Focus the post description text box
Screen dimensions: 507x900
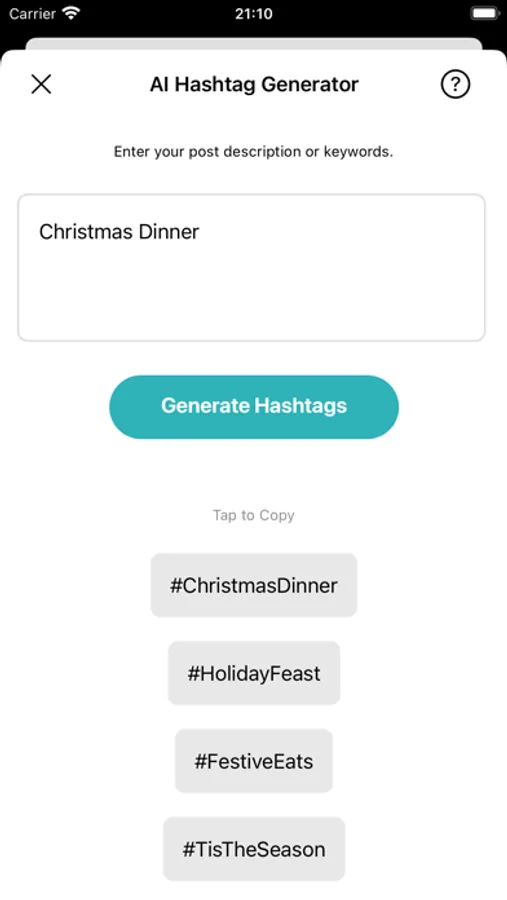click(251, 267)
